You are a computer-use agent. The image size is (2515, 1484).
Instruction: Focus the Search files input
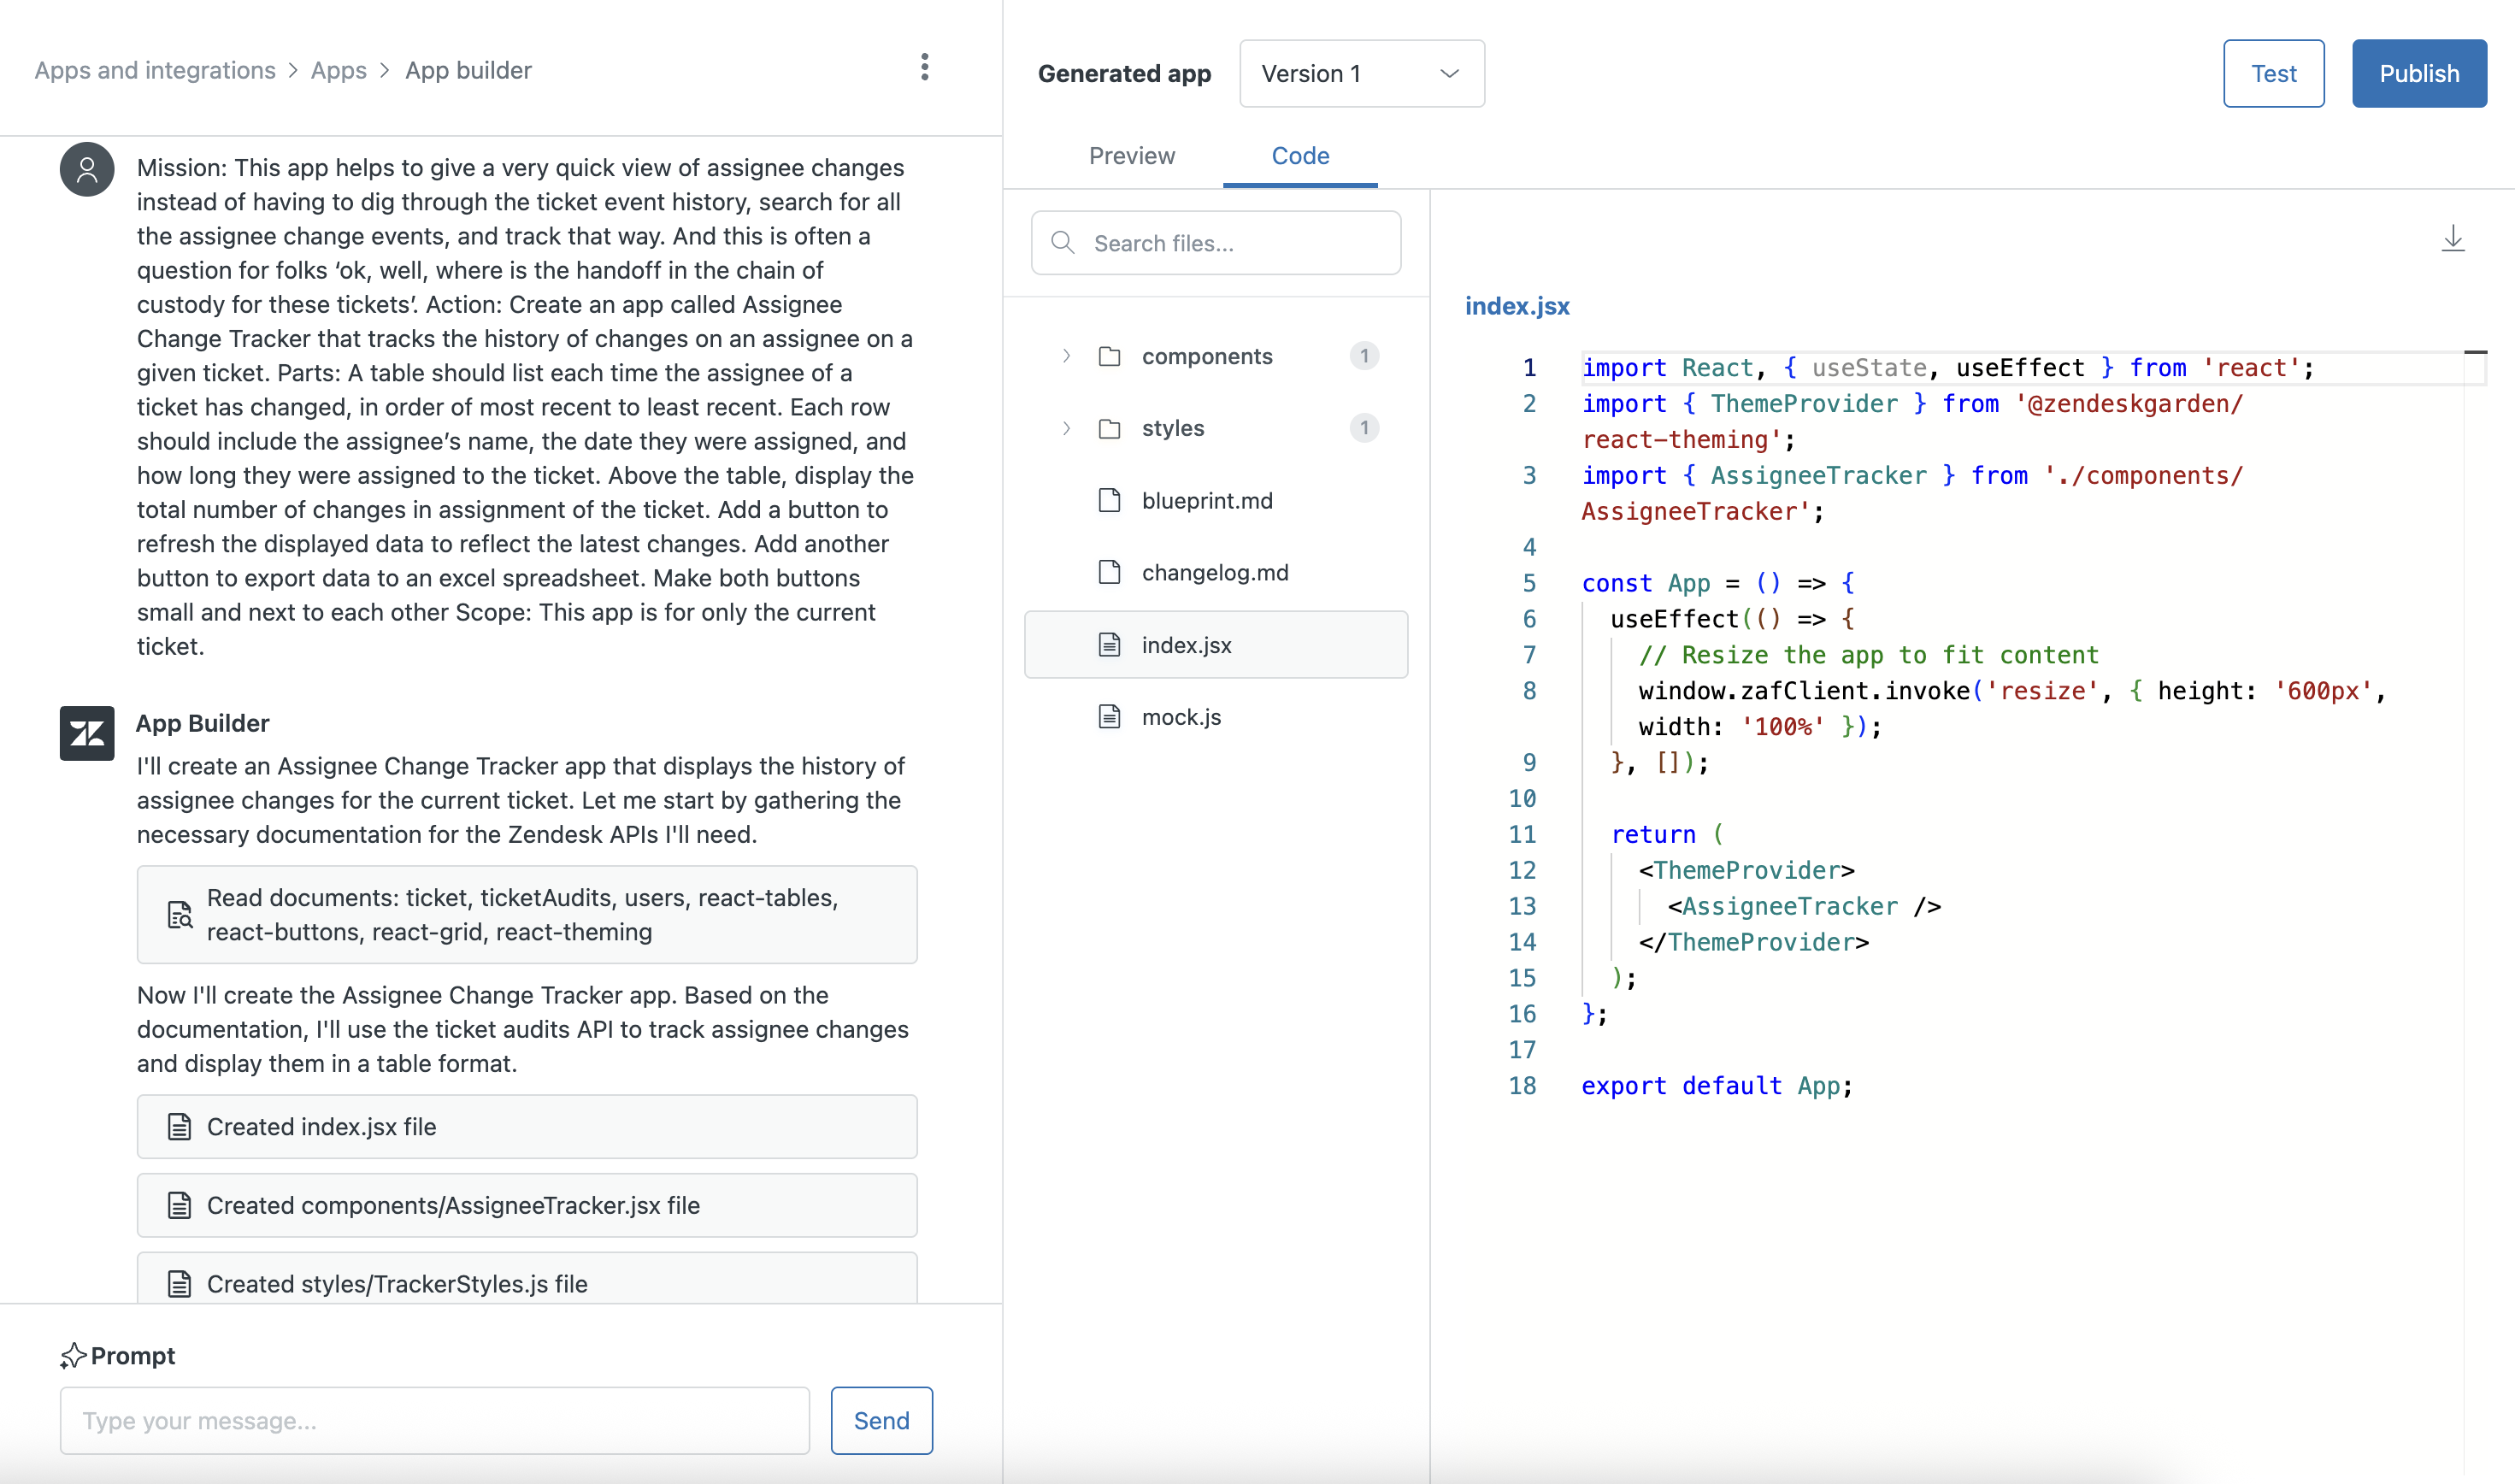(1215, 243)
